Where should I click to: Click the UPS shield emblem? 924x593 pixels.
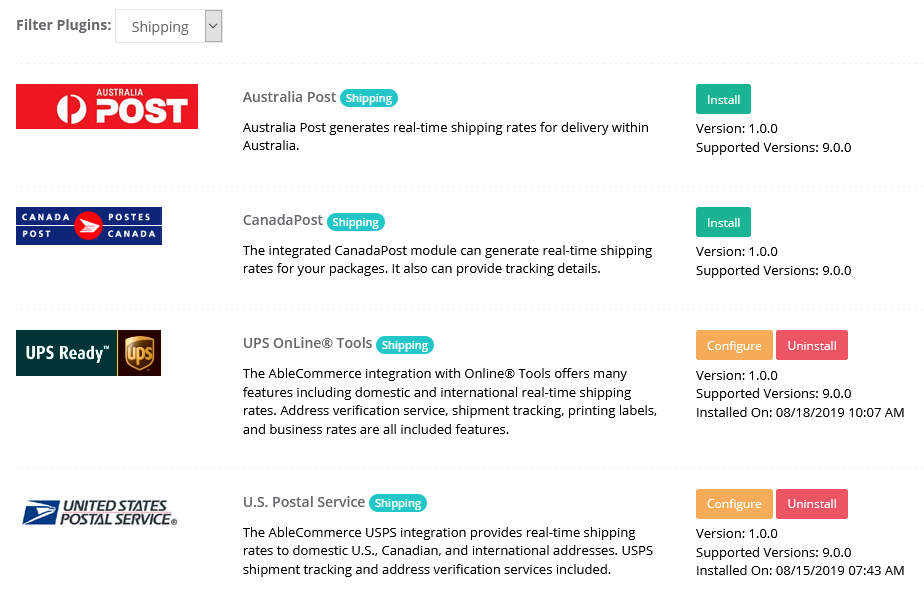tap(140, 352)
